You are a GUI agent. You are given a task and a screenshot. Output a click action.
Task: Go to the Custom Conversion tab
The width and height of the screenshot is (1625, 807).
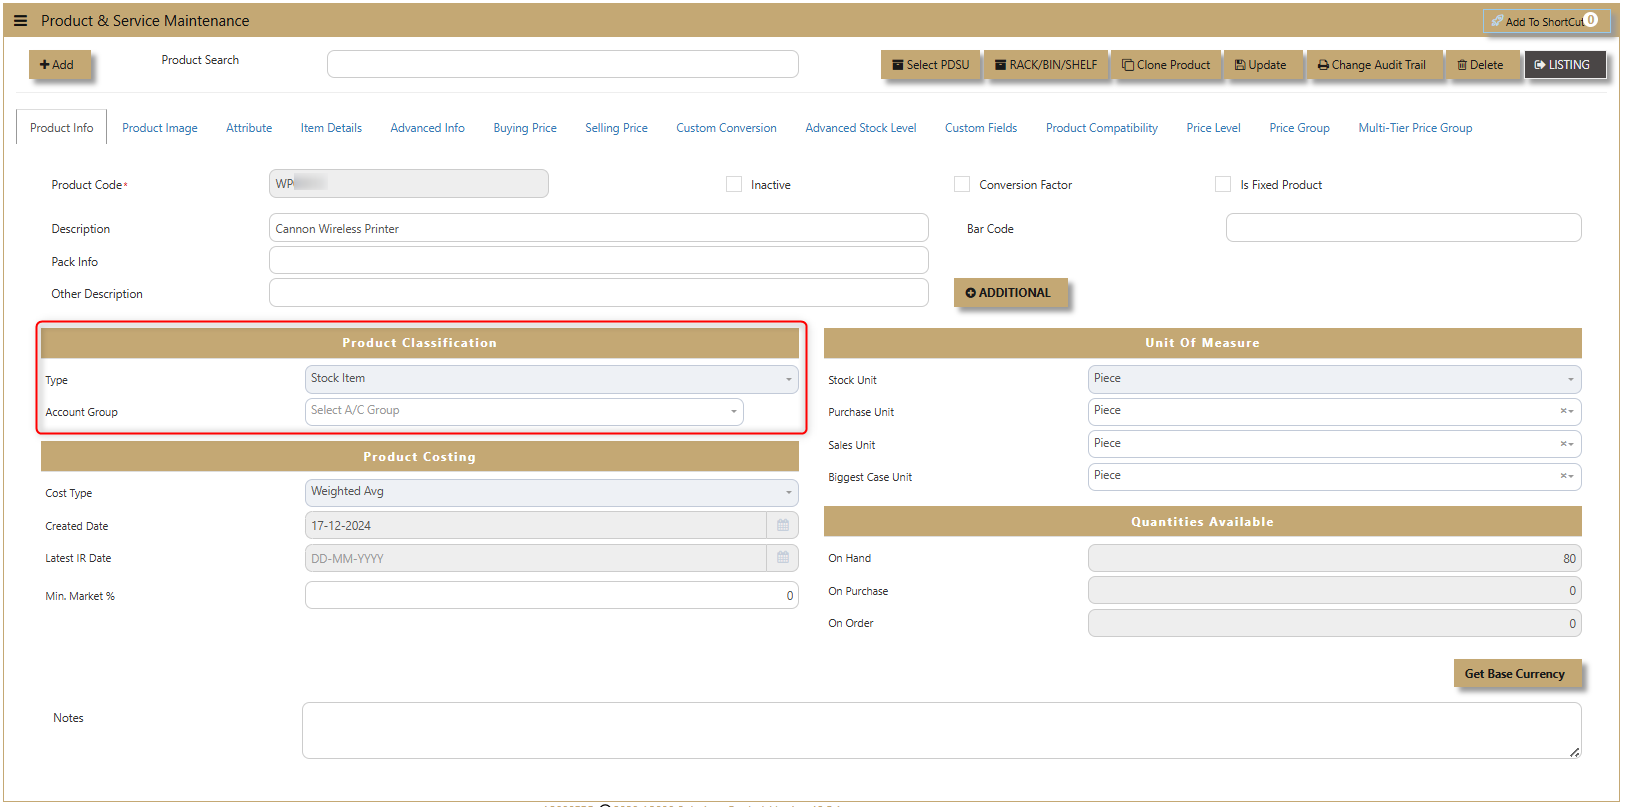point(726,128)
